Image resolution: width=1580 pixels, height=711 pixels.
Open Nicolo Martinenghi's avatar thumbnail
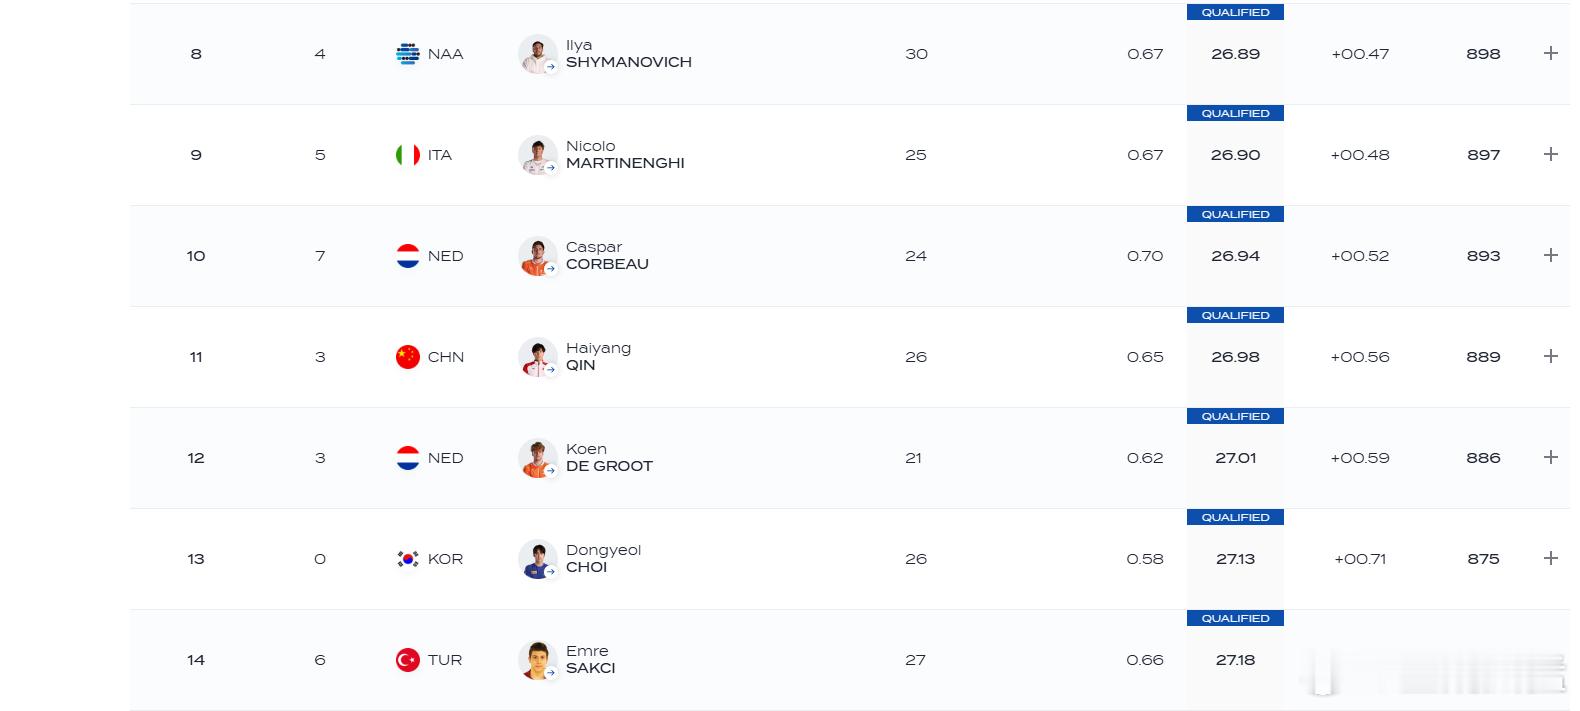click(538, 155)
